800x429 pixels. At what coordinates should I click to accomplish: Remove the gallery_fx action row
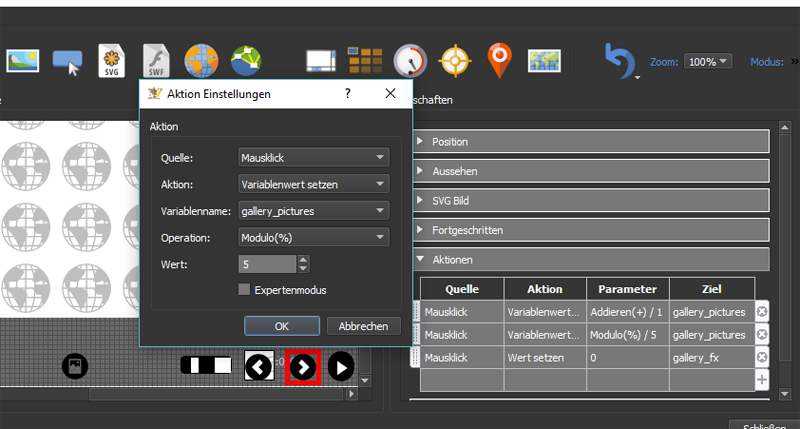pyautogui.click(x=762, y=357)
